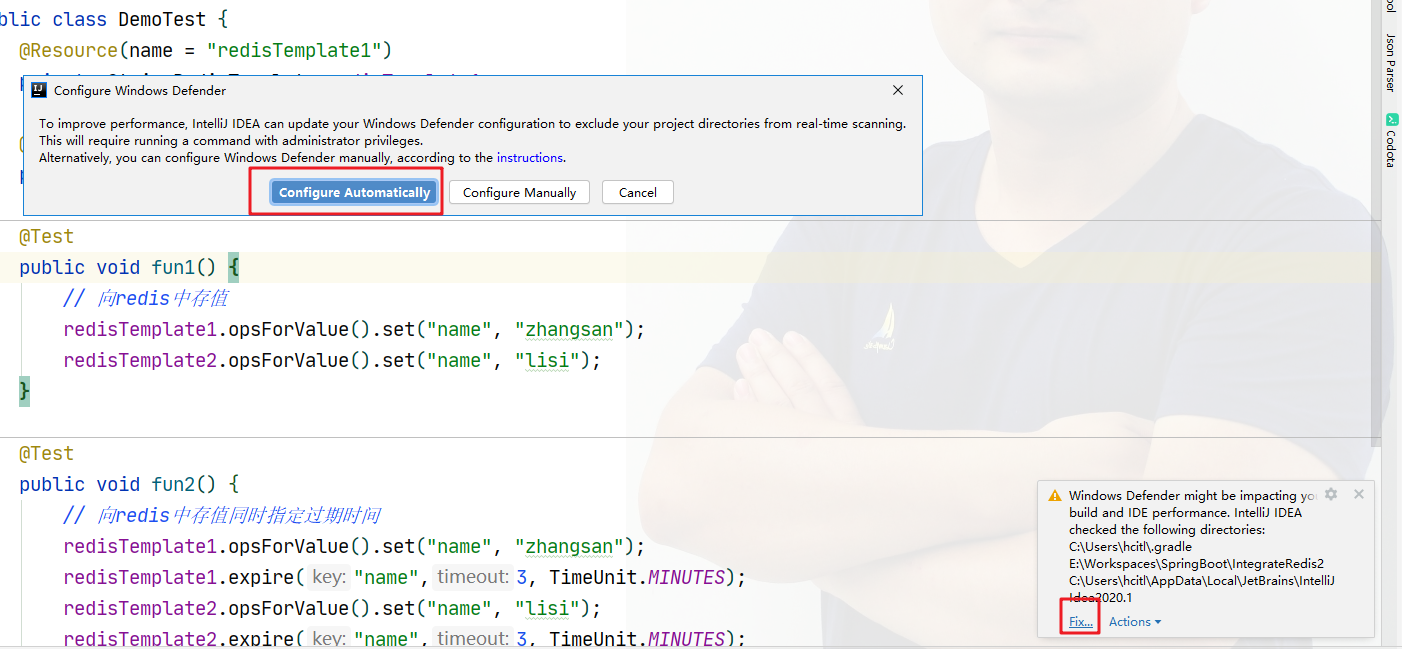Open the Codota tool window tab
Image resolution: width=1402 pixels, height=649 pixels.
(x=1391, y=140)
